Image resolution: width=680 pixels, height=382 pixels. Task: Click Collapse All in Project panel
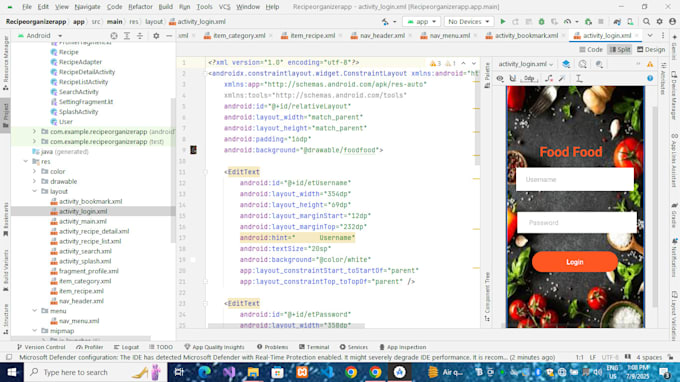point(140,36)
